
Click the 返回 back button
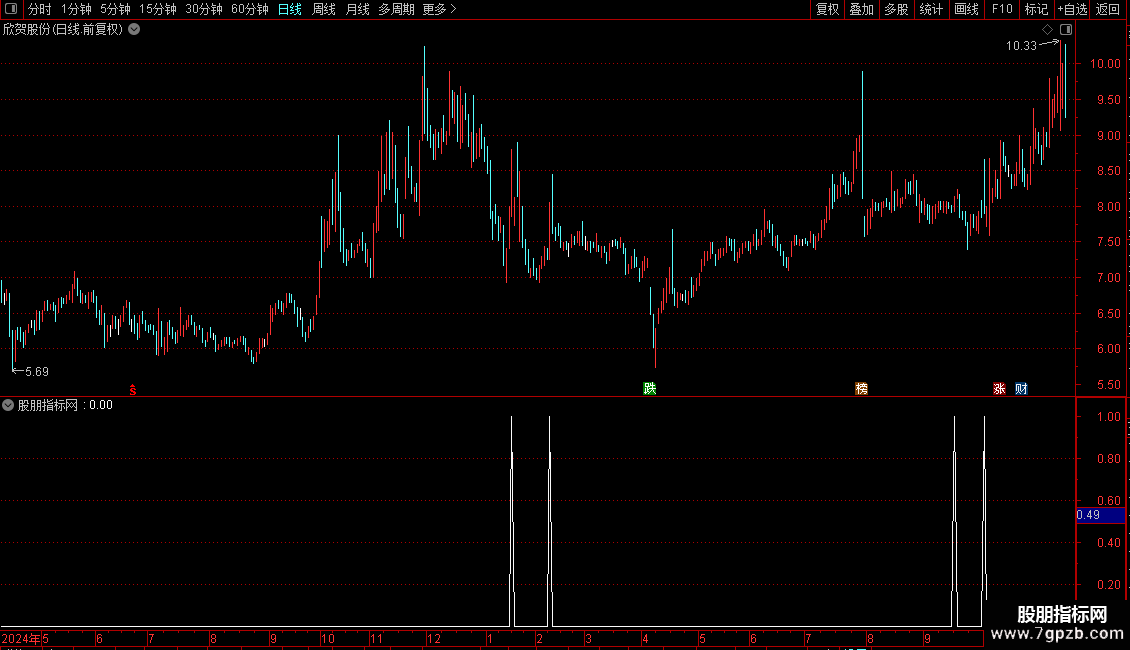[x=1108, y=9]
